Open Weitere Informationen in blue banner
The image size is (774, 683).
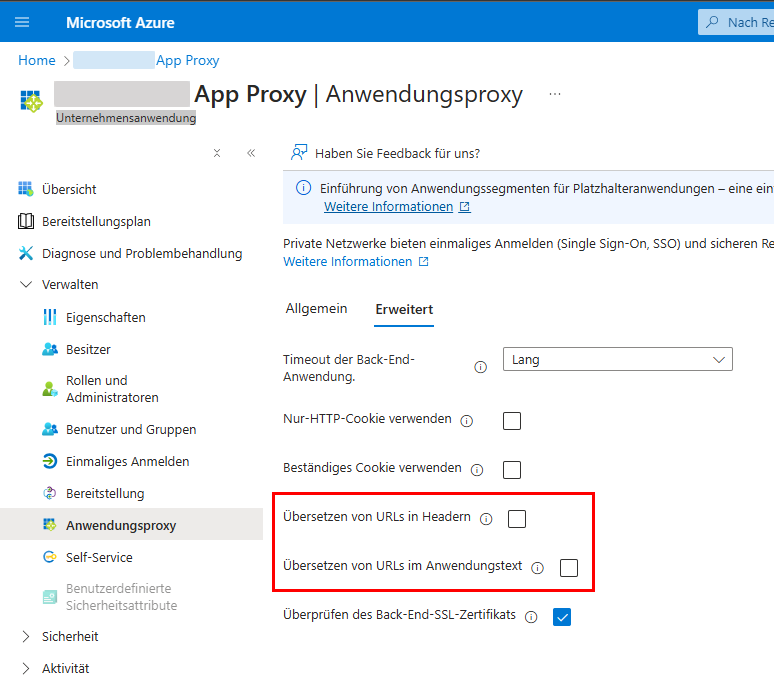point(388,207)
